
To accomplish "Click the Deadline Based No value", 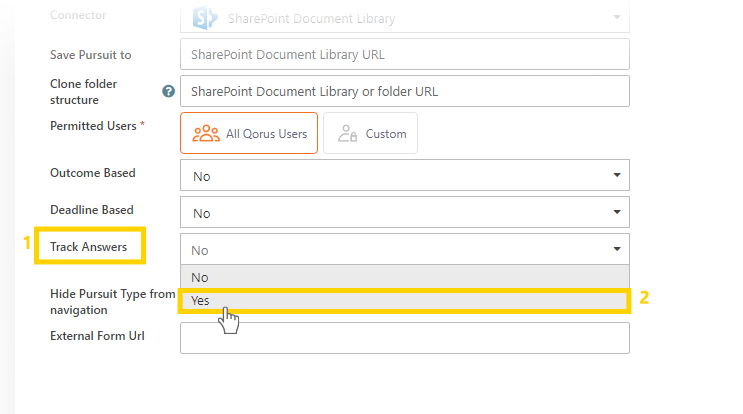I will 201,213.
